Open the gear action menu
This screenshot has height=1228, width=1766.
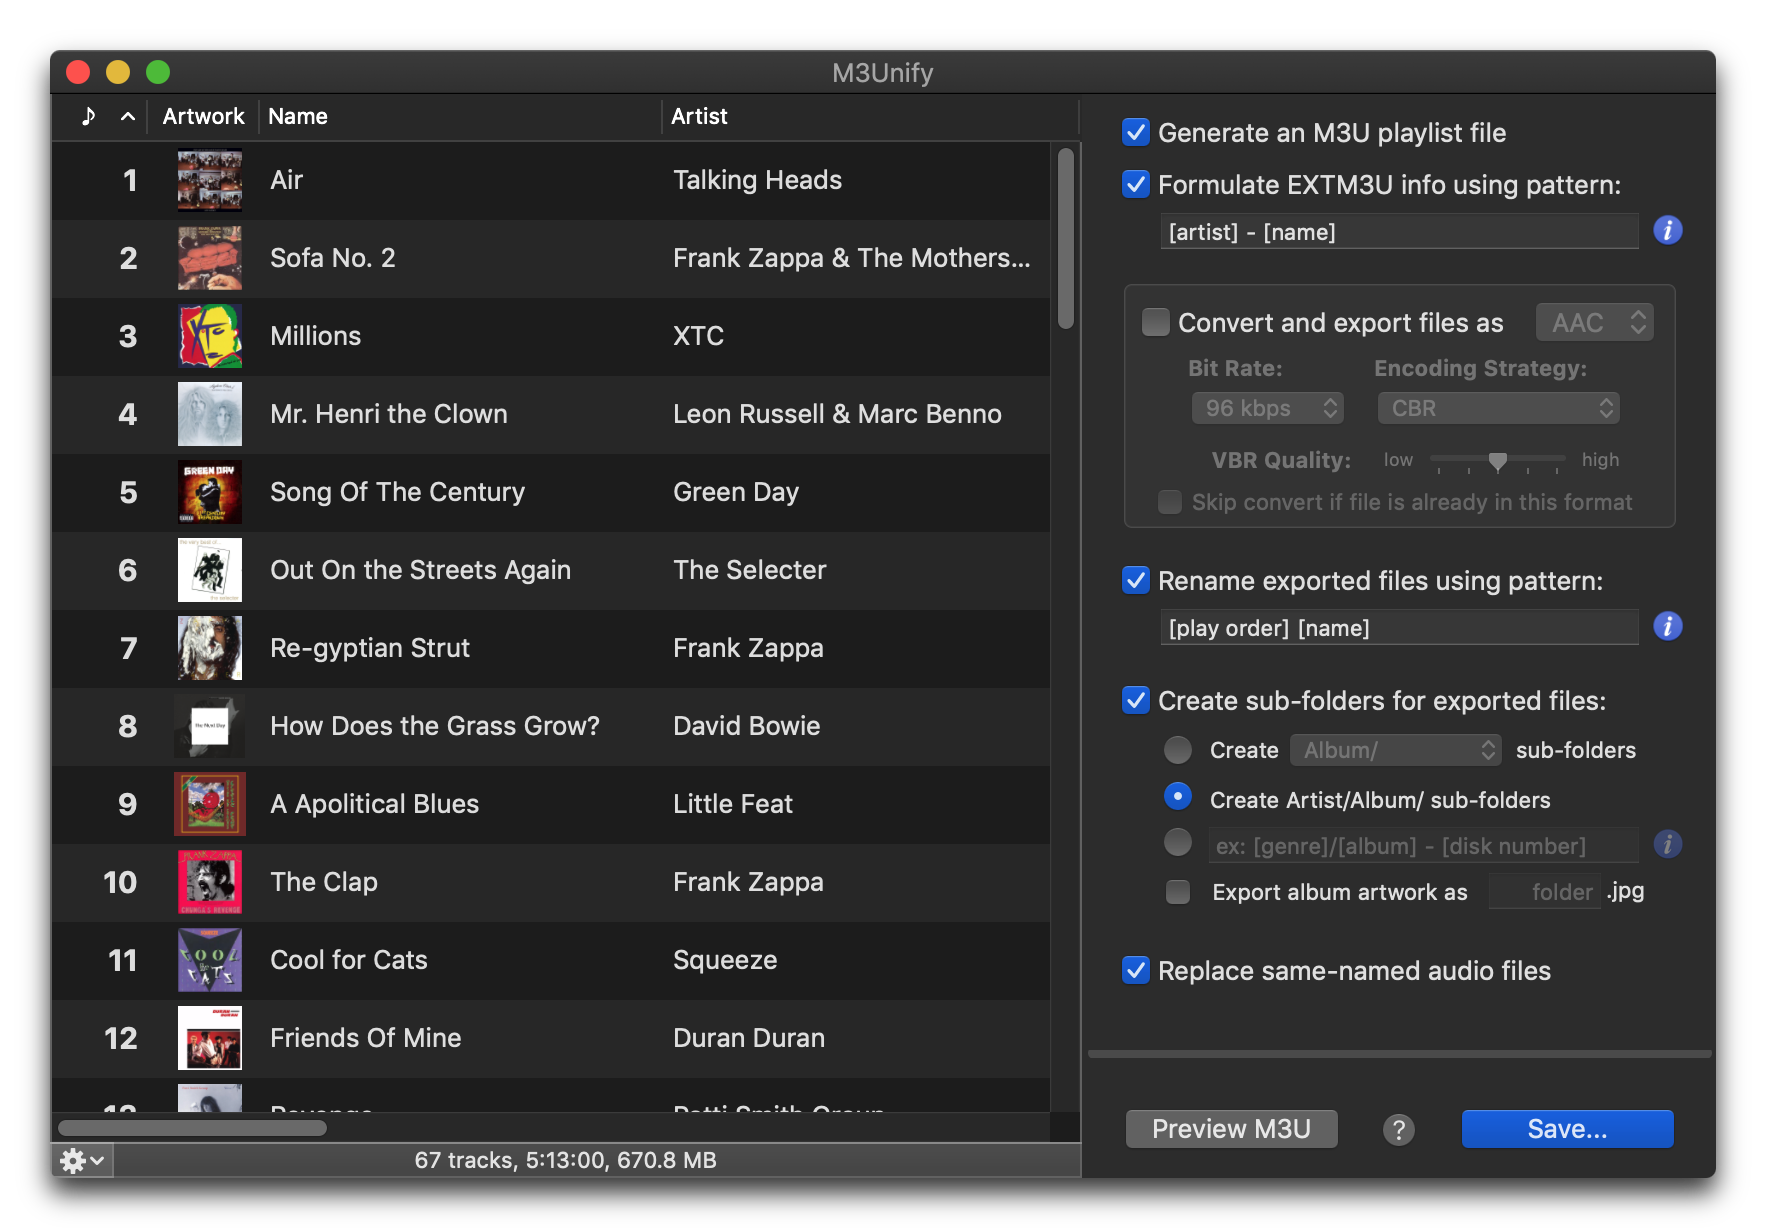(x=82, y=1160)
